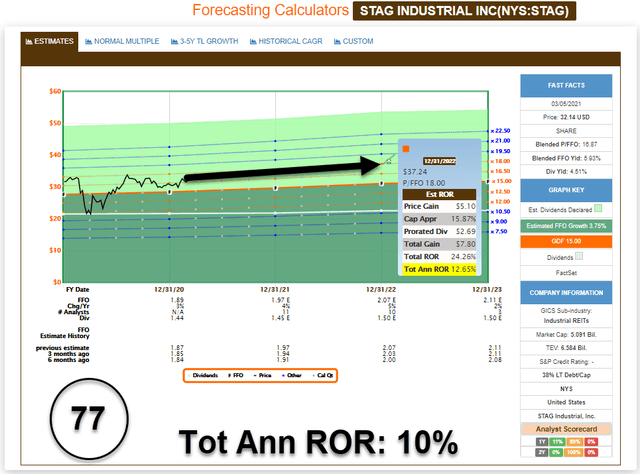Click the Div Yld 4.51% fact
Image resolution: width=640 pixels, height=474 pixels.
point(566,172)
